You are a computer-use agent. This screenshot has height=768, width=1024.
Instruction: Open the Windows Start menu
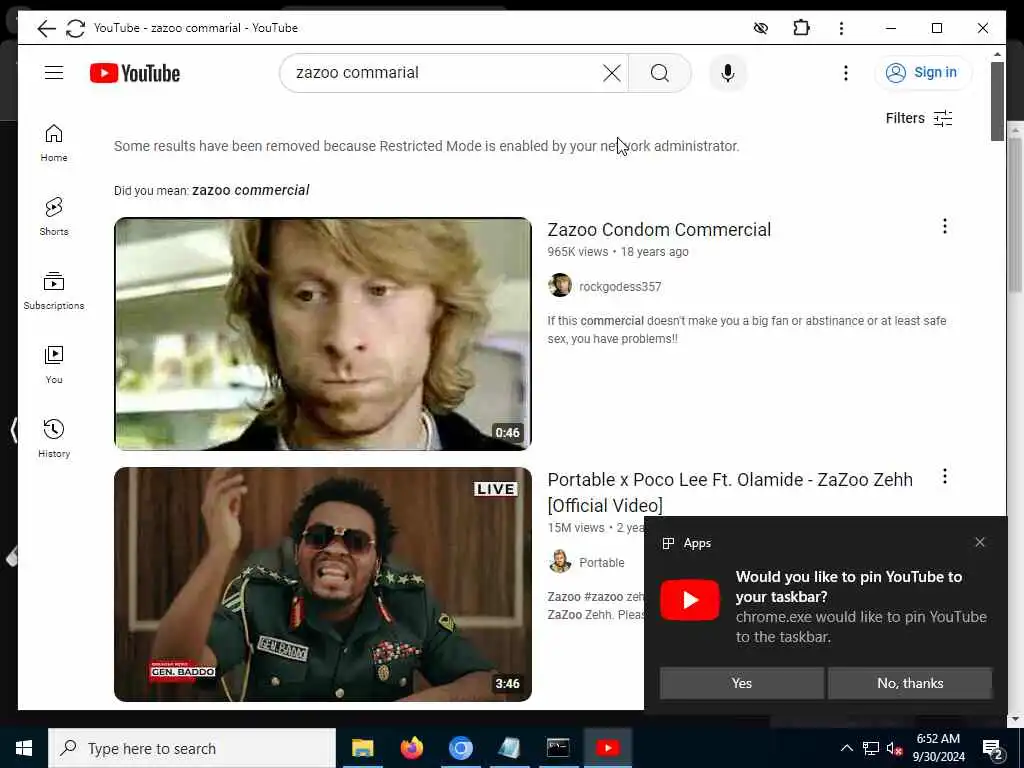coord(24,748)
